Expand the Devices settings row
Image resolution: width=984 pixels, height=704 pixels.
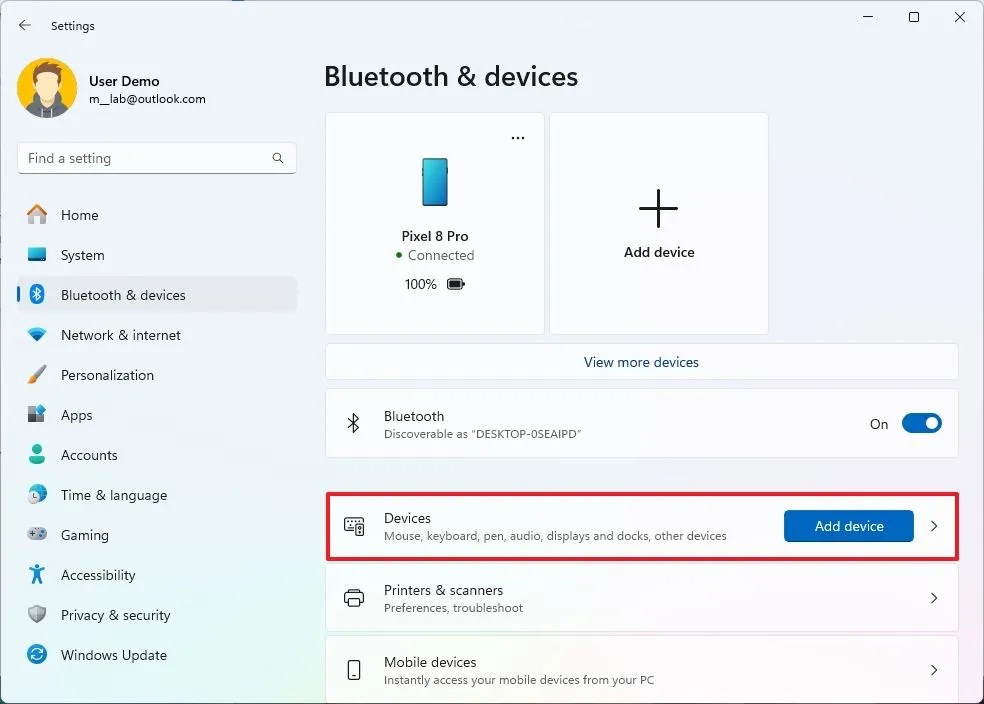point(933,525)
